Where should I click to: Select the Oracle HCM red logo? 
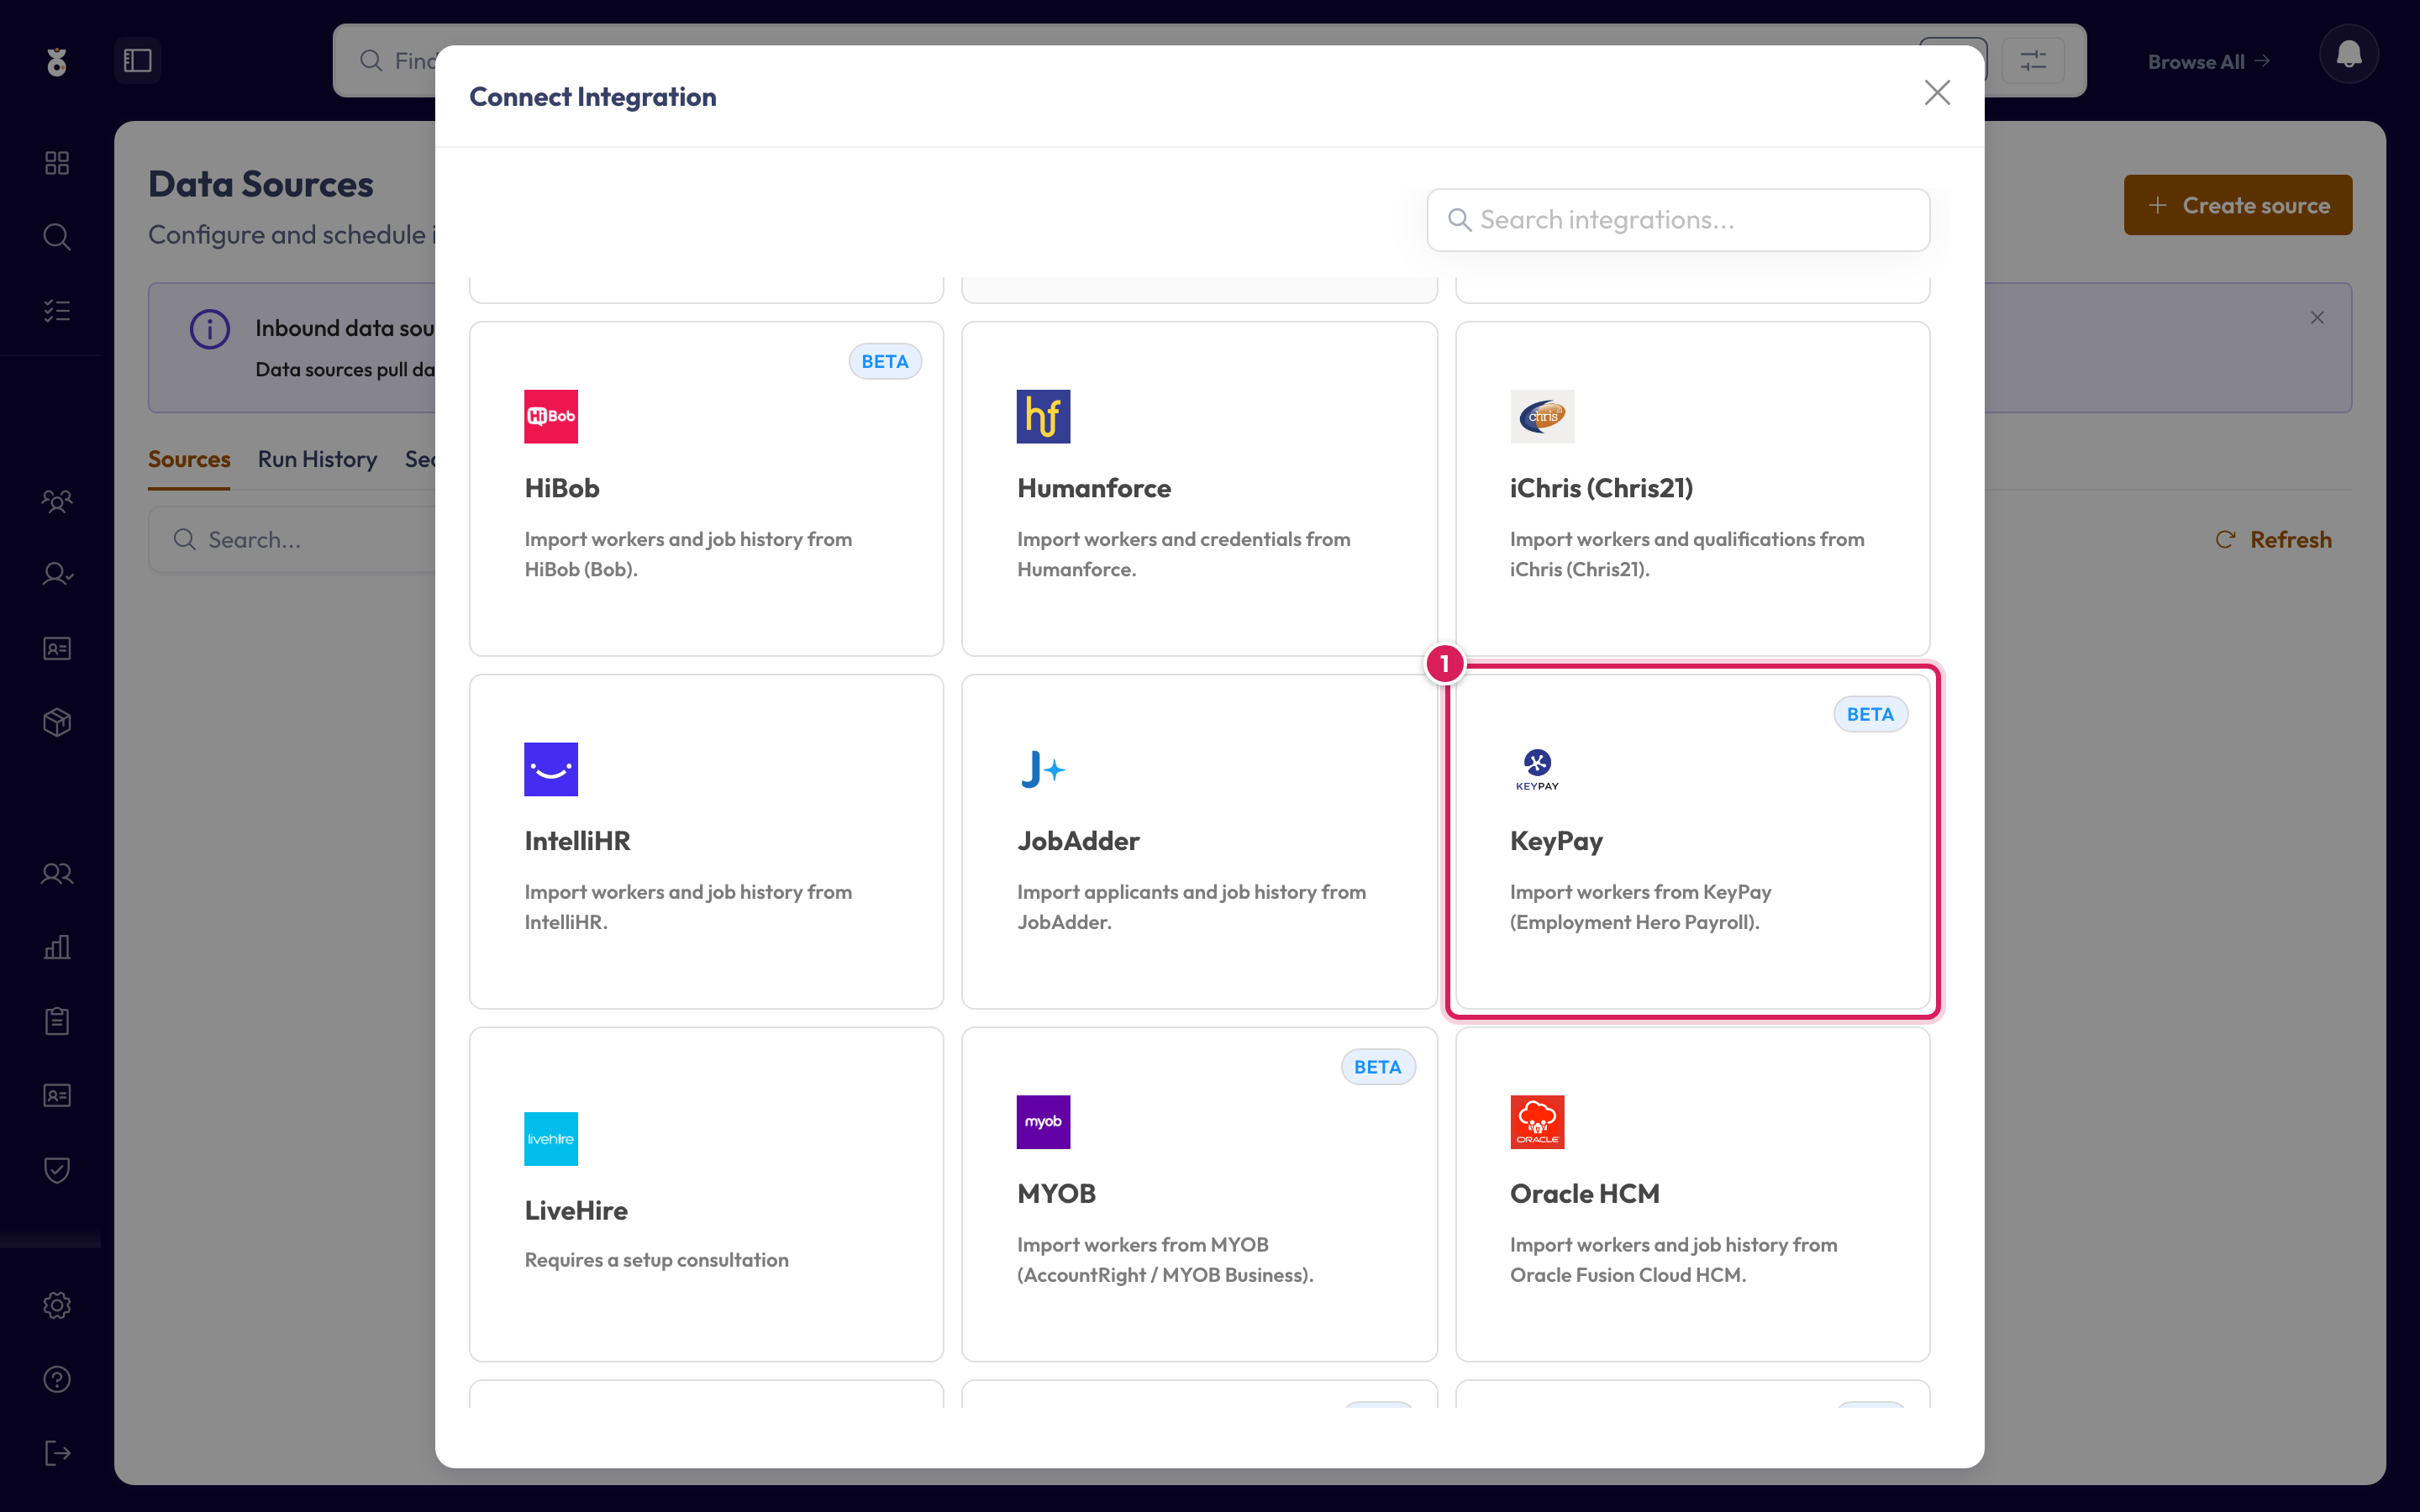pos(1537,1122)
